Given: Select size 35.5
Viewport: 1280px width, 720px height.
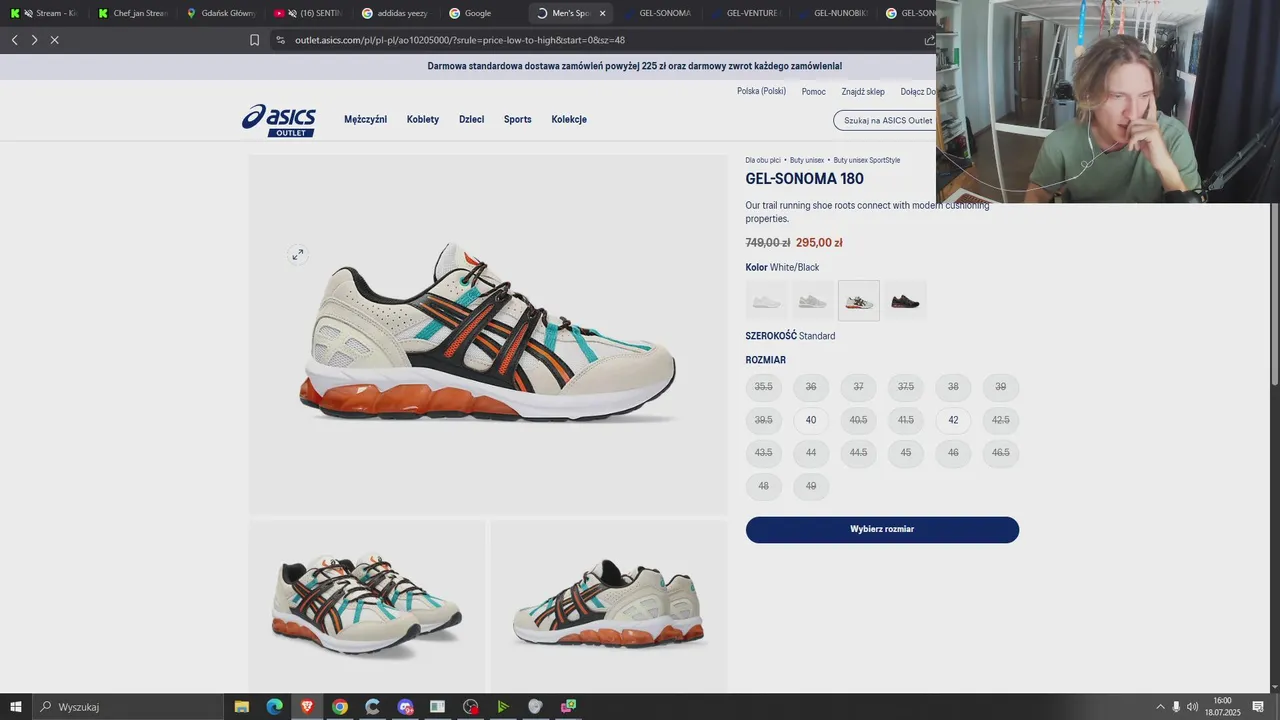Looking at the screenshot, I should [764, 387].
